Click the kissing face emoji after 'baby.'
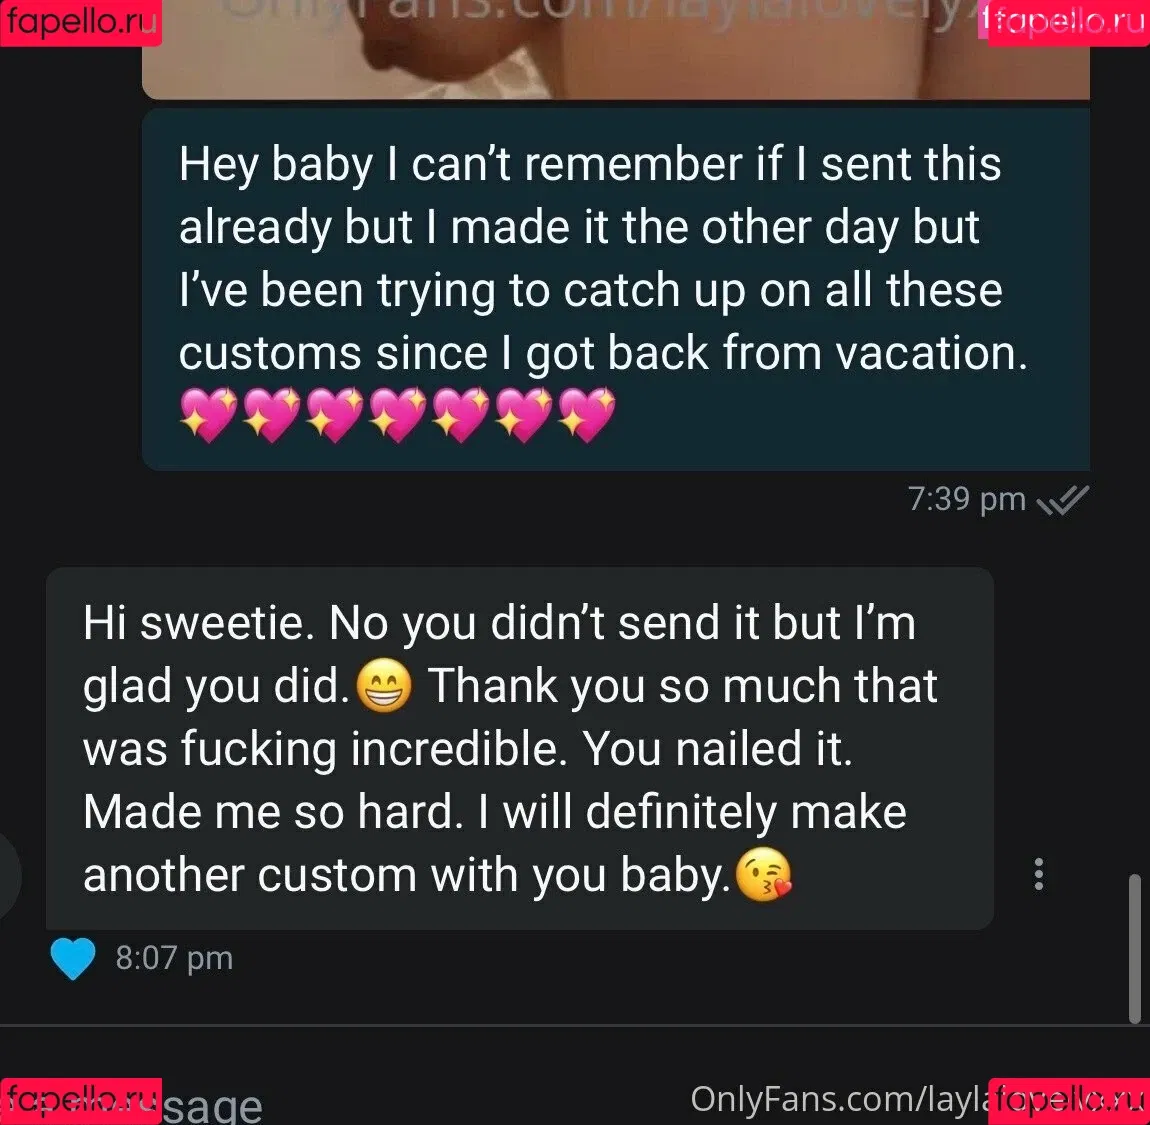This screenshot has width=1150, height=1125. coord(763,875)
